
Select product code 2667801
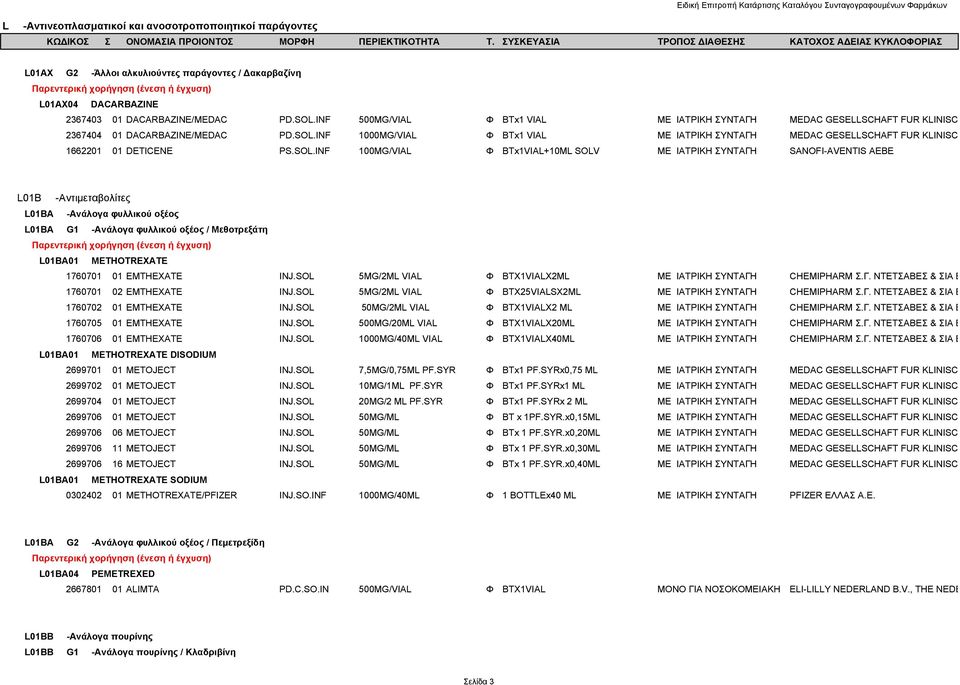84,590
